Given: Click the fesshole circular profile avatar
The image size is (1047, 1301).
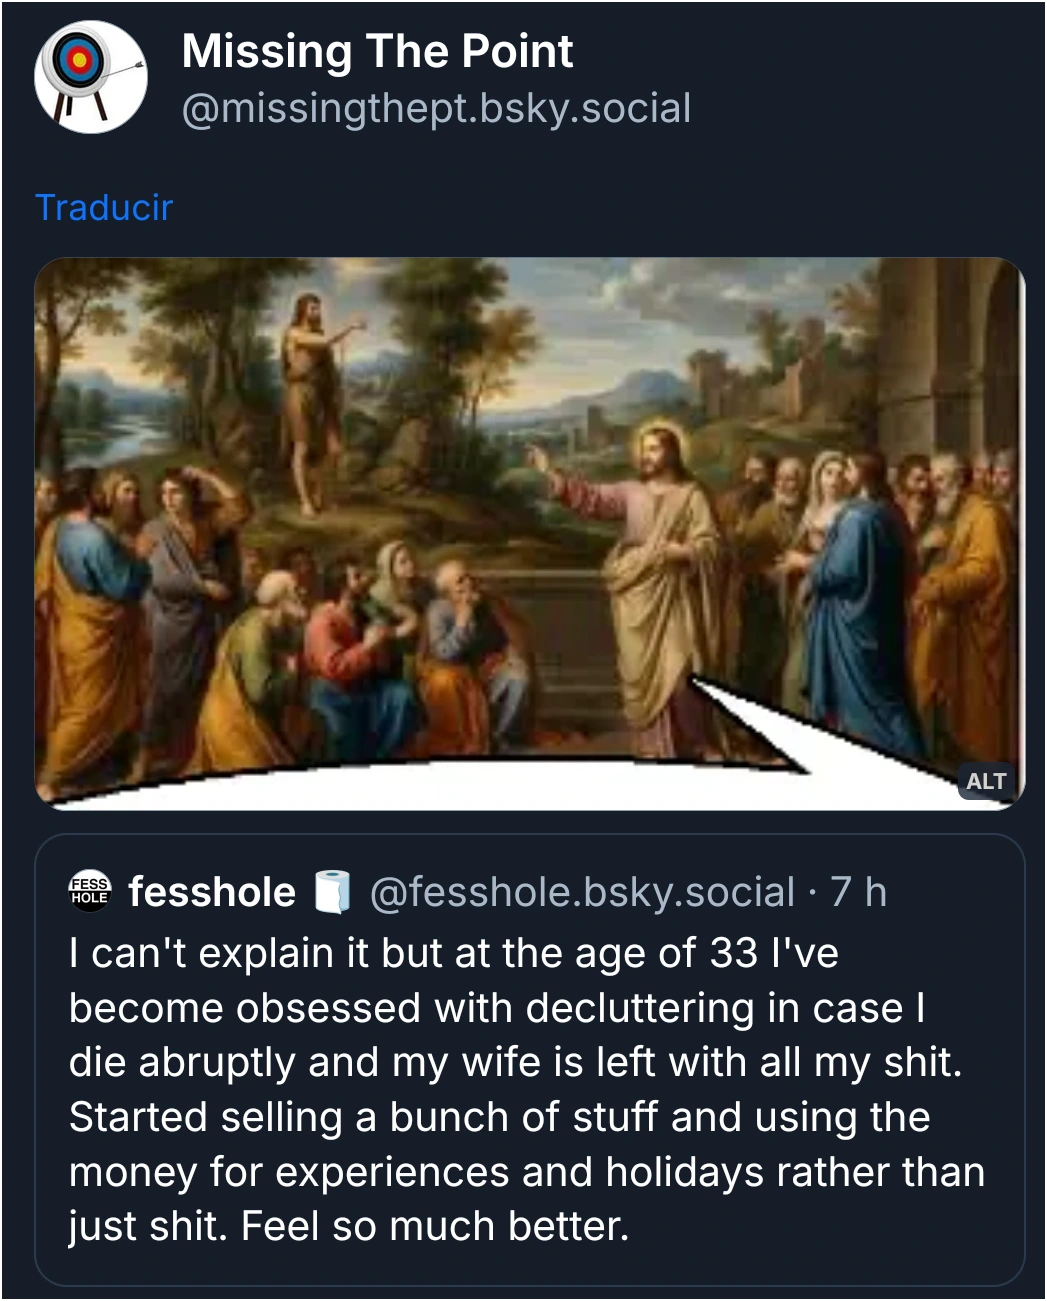Looking at the screenshot, I should 89,893.
